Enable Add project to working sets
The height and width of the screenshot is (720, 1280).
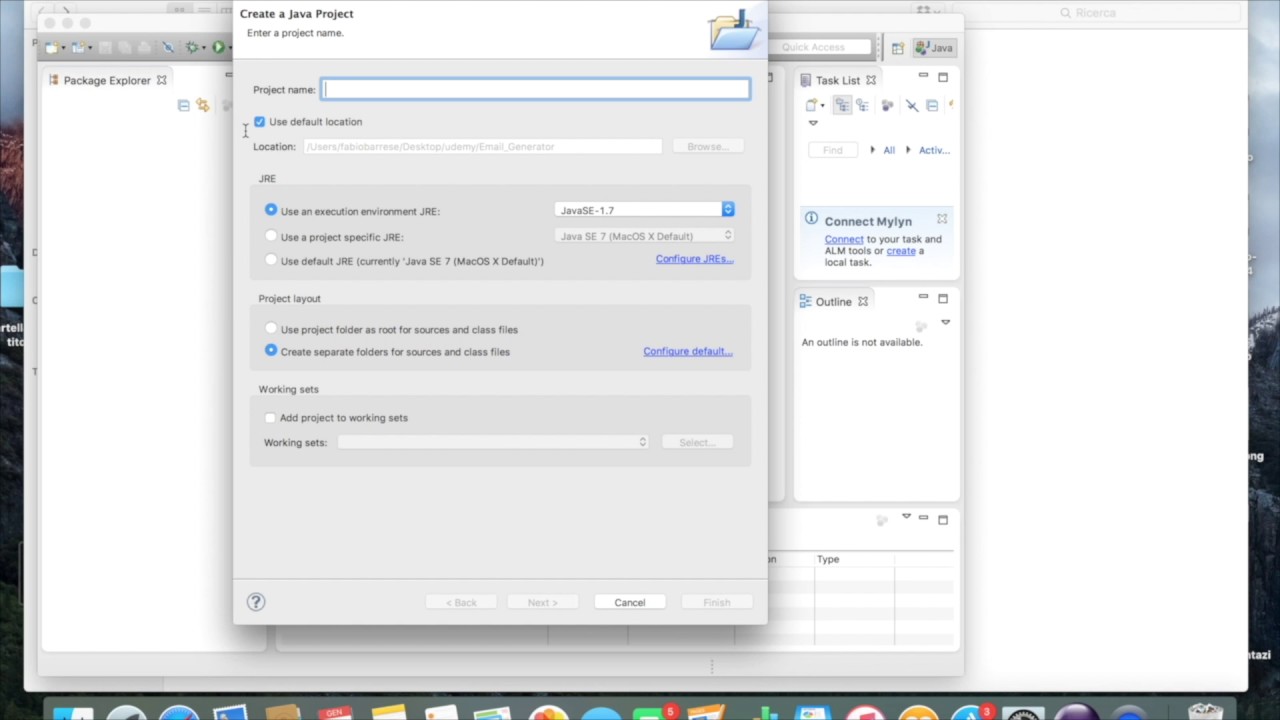coord(270,417)
